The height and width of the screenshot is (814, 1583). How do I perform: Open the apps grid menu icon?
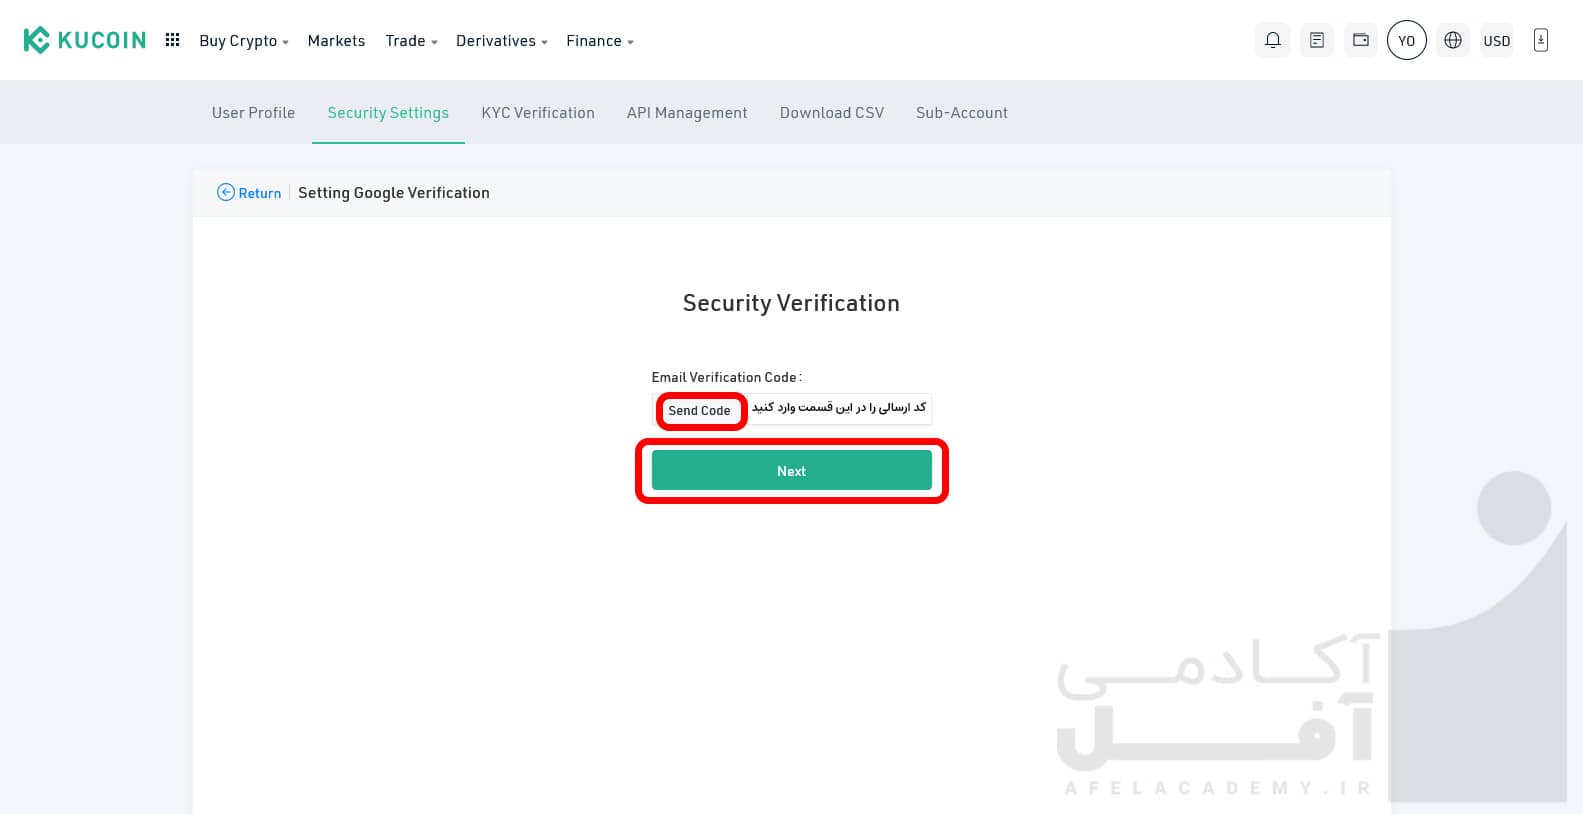[x=172, y=40]
